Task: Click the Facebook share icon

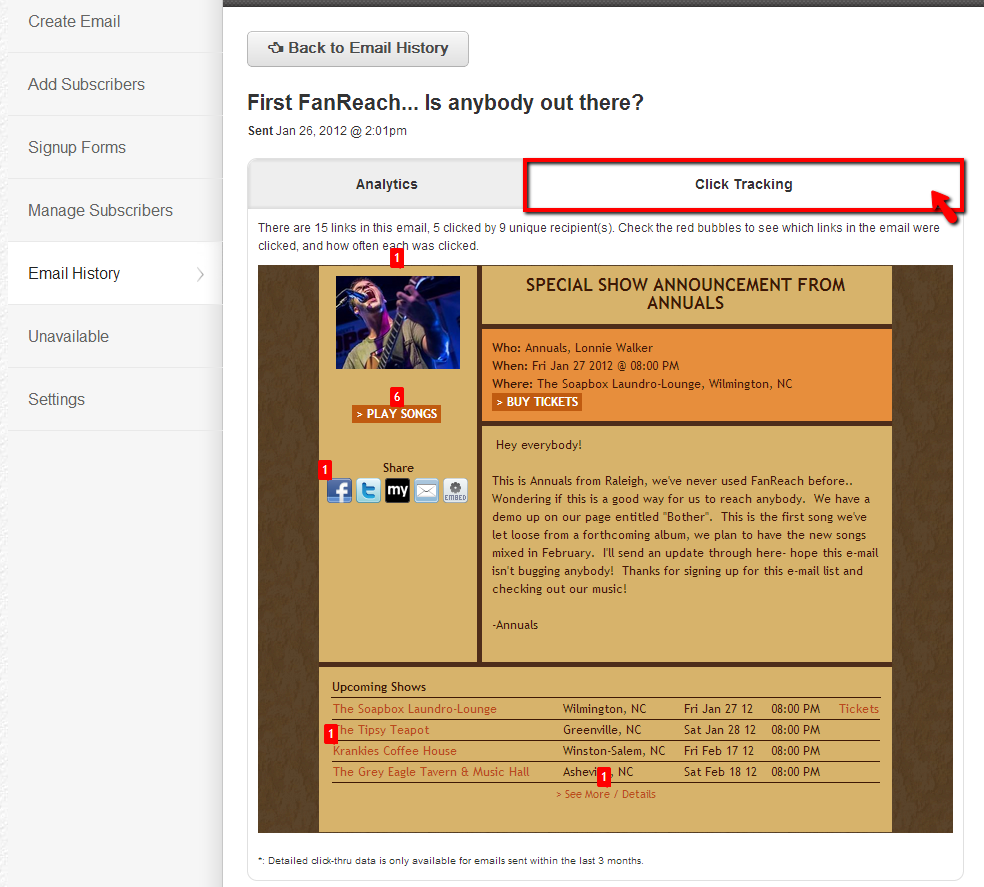Action: point(340,491)
